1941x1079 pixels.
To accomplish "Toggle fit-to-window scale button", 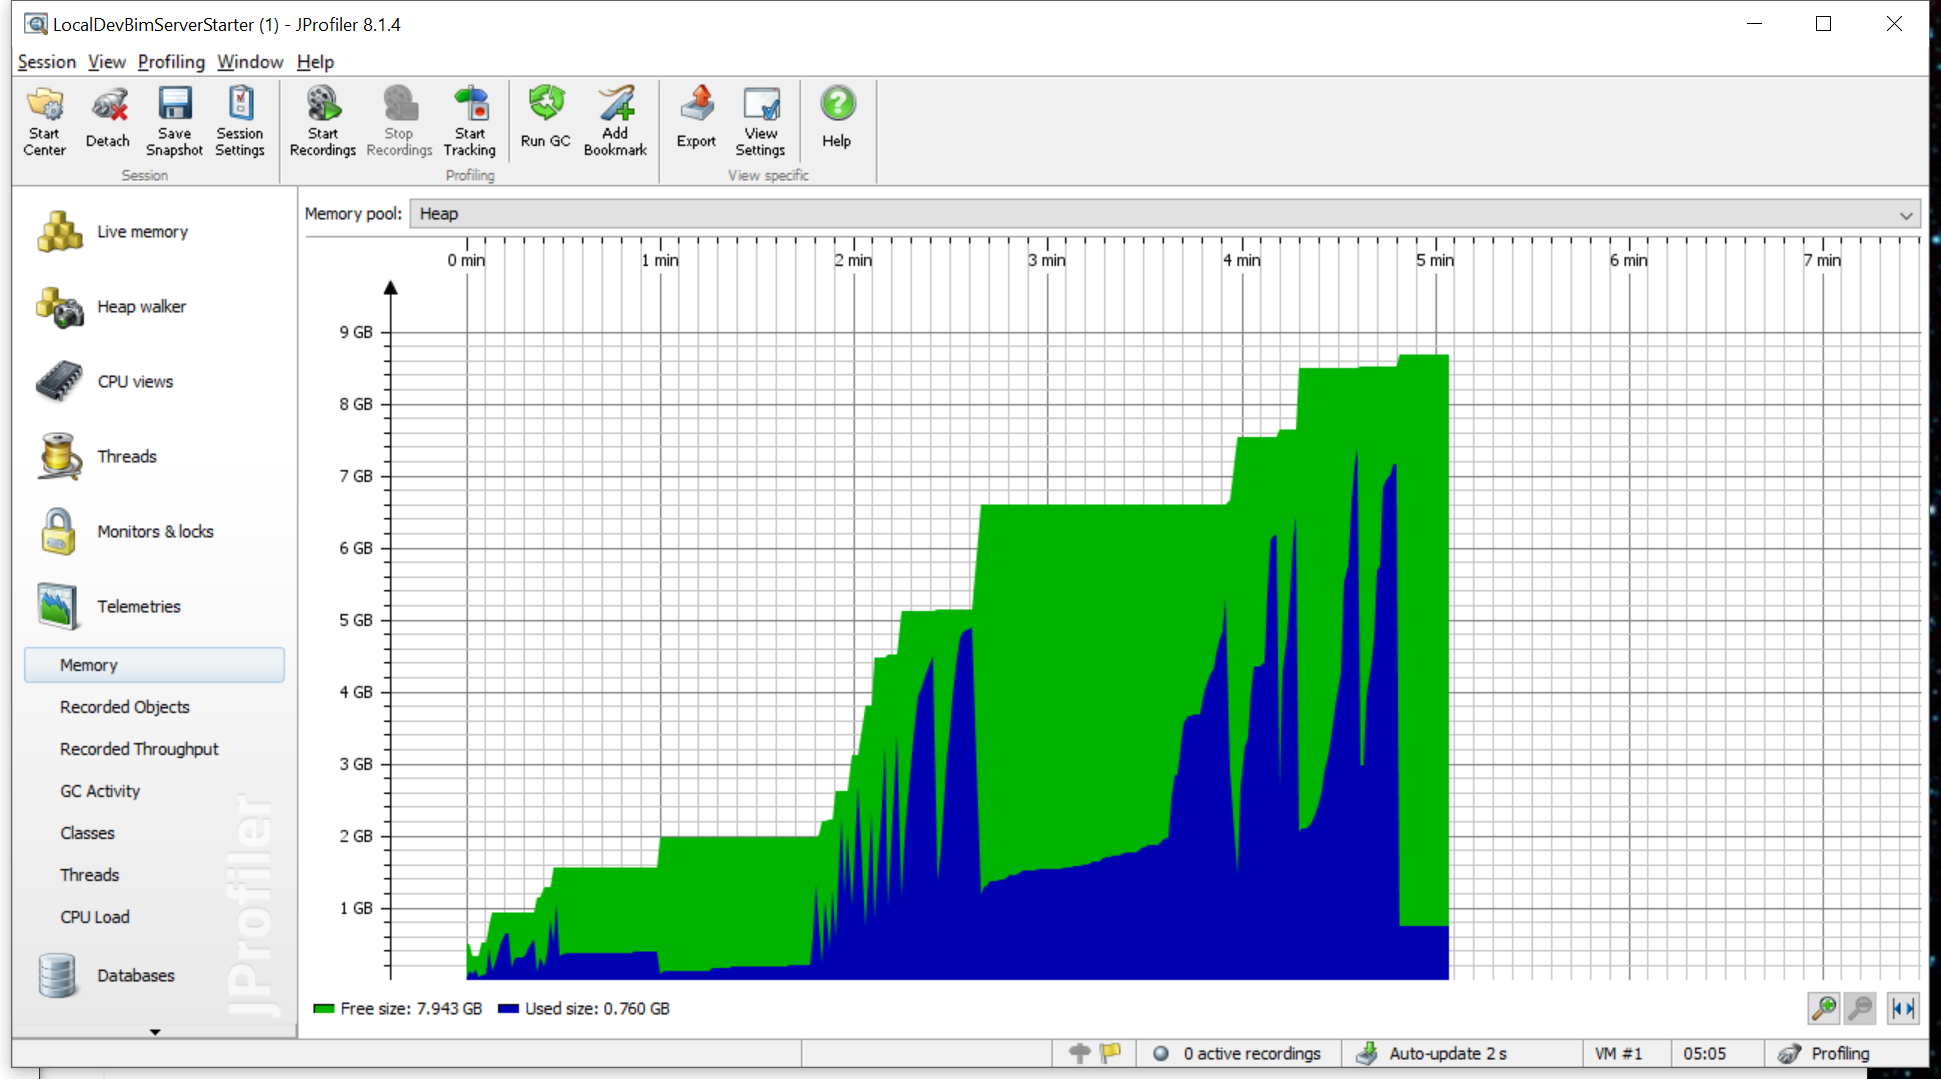I will click(1902, 1008).
